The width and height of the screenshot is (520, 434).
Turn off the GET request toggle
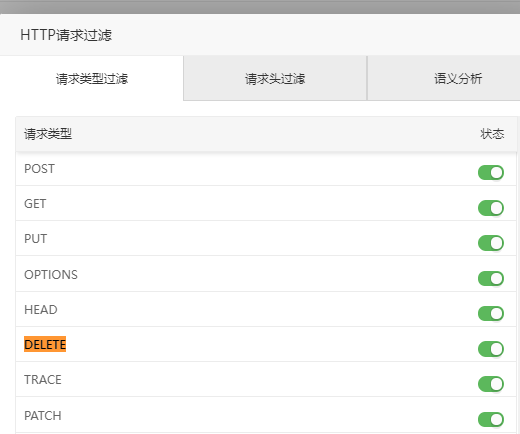[x=491, y=208]
